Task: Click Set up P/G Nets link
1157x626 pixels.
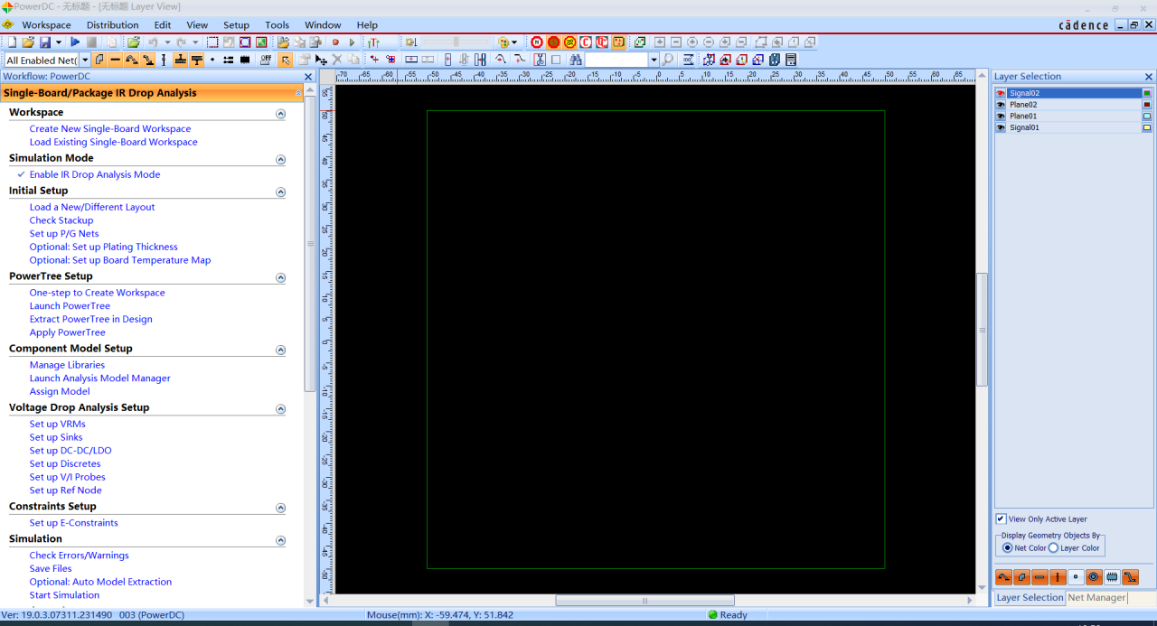Action: (x=64, y=233)
